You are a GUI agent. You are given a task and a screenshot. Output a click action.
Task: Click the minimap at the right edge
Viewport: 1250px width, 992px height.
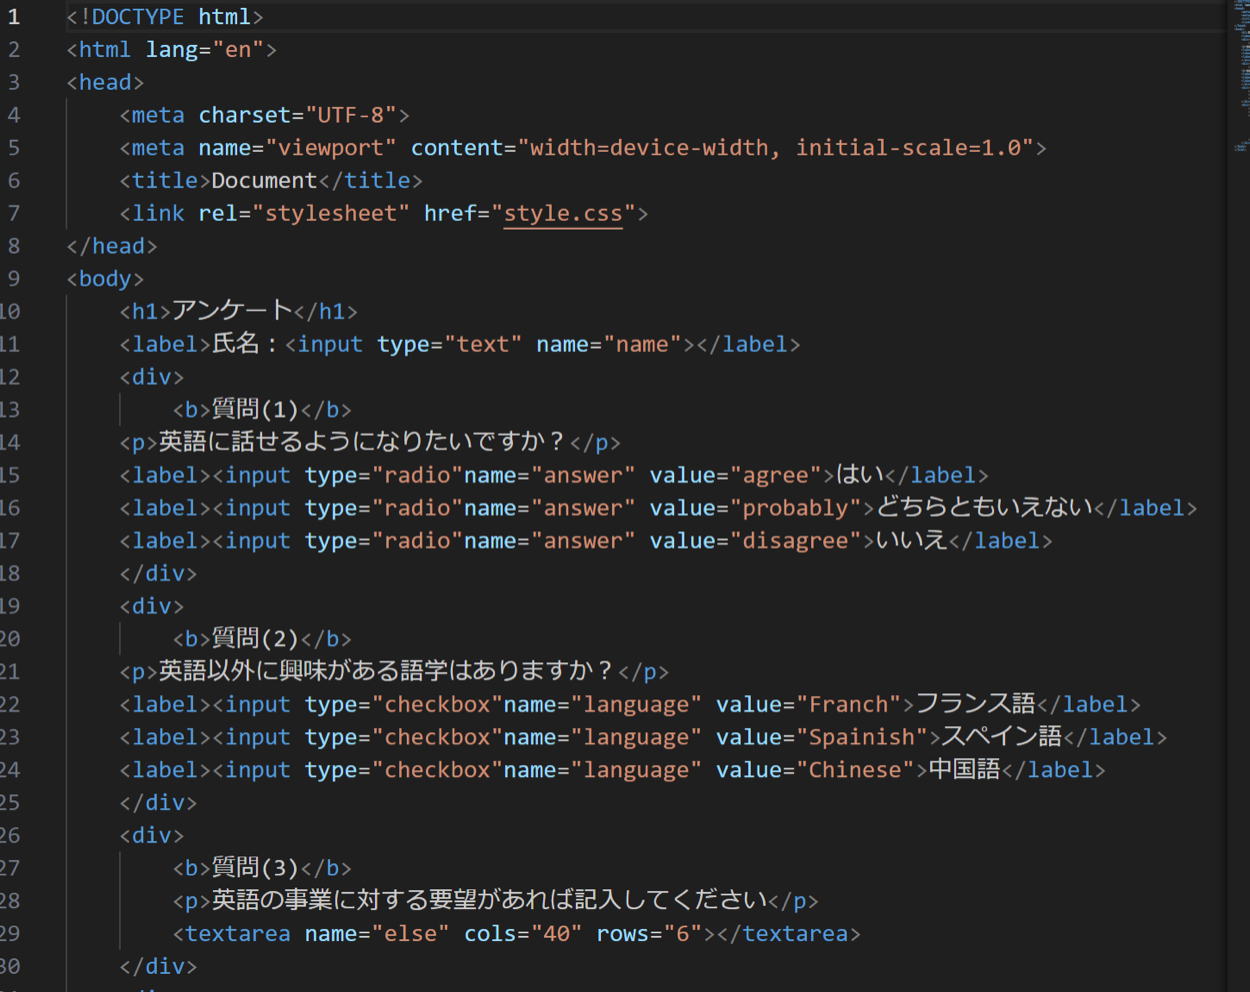(1241, 80)
